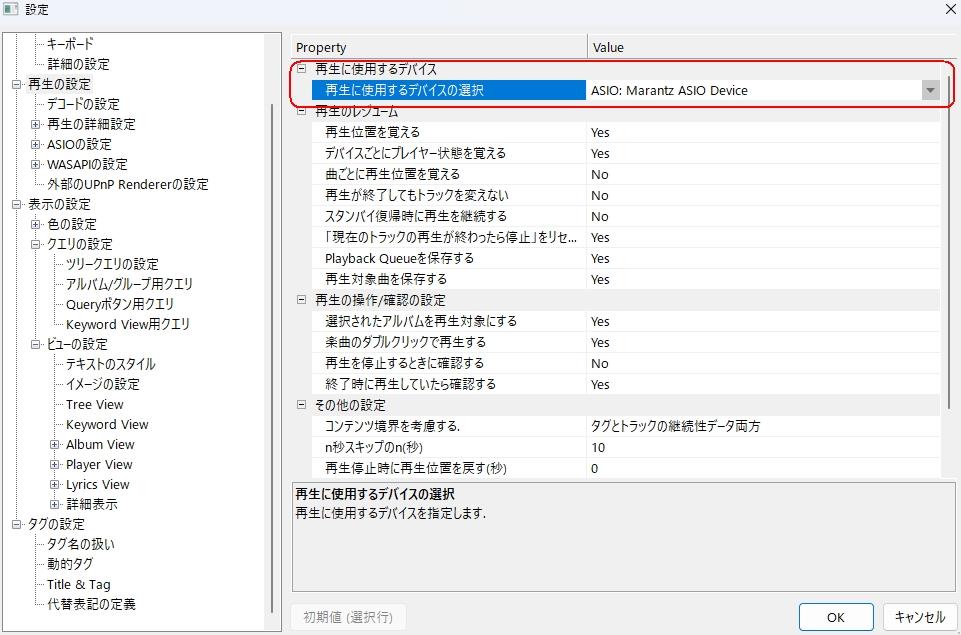Click the OK button
This screenshot has width=961, height=635.
point(836,617)
